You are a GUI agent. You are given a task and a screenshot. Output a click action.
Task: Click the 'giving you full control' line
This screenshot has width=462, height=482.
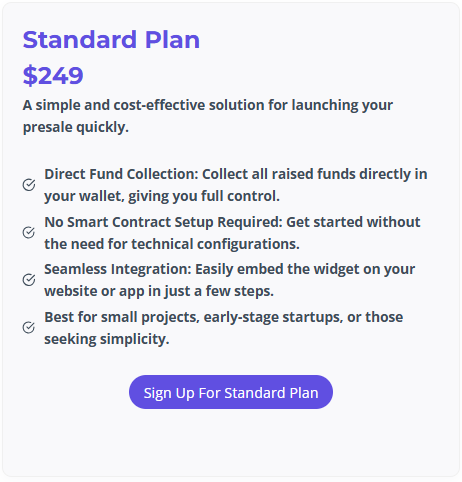[x=162, y=196]
